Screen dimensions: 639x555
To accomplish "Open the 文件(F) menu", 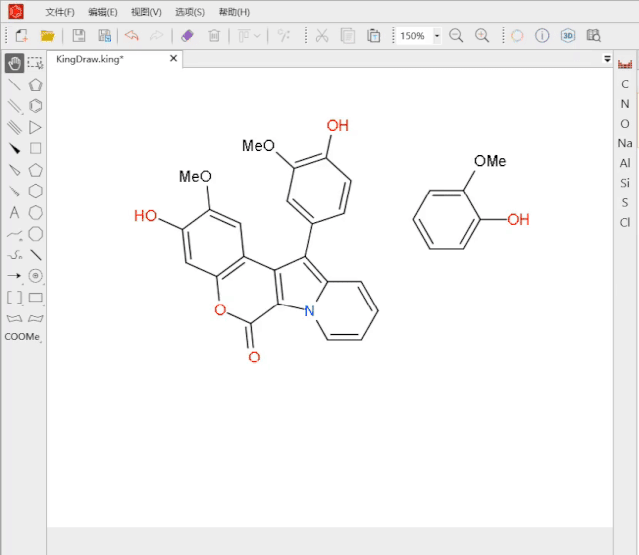I will [60, 12].
